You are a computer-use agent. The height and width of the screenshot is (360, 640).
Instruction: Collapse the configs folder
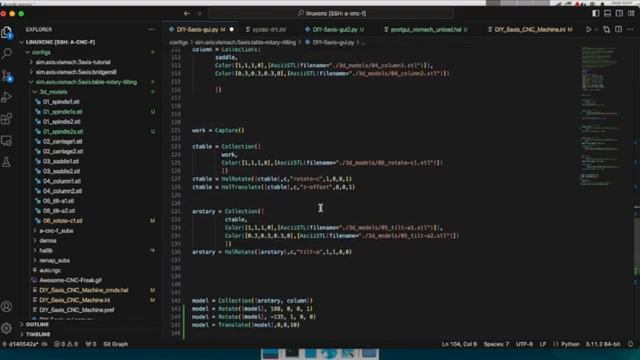(27, 52)
